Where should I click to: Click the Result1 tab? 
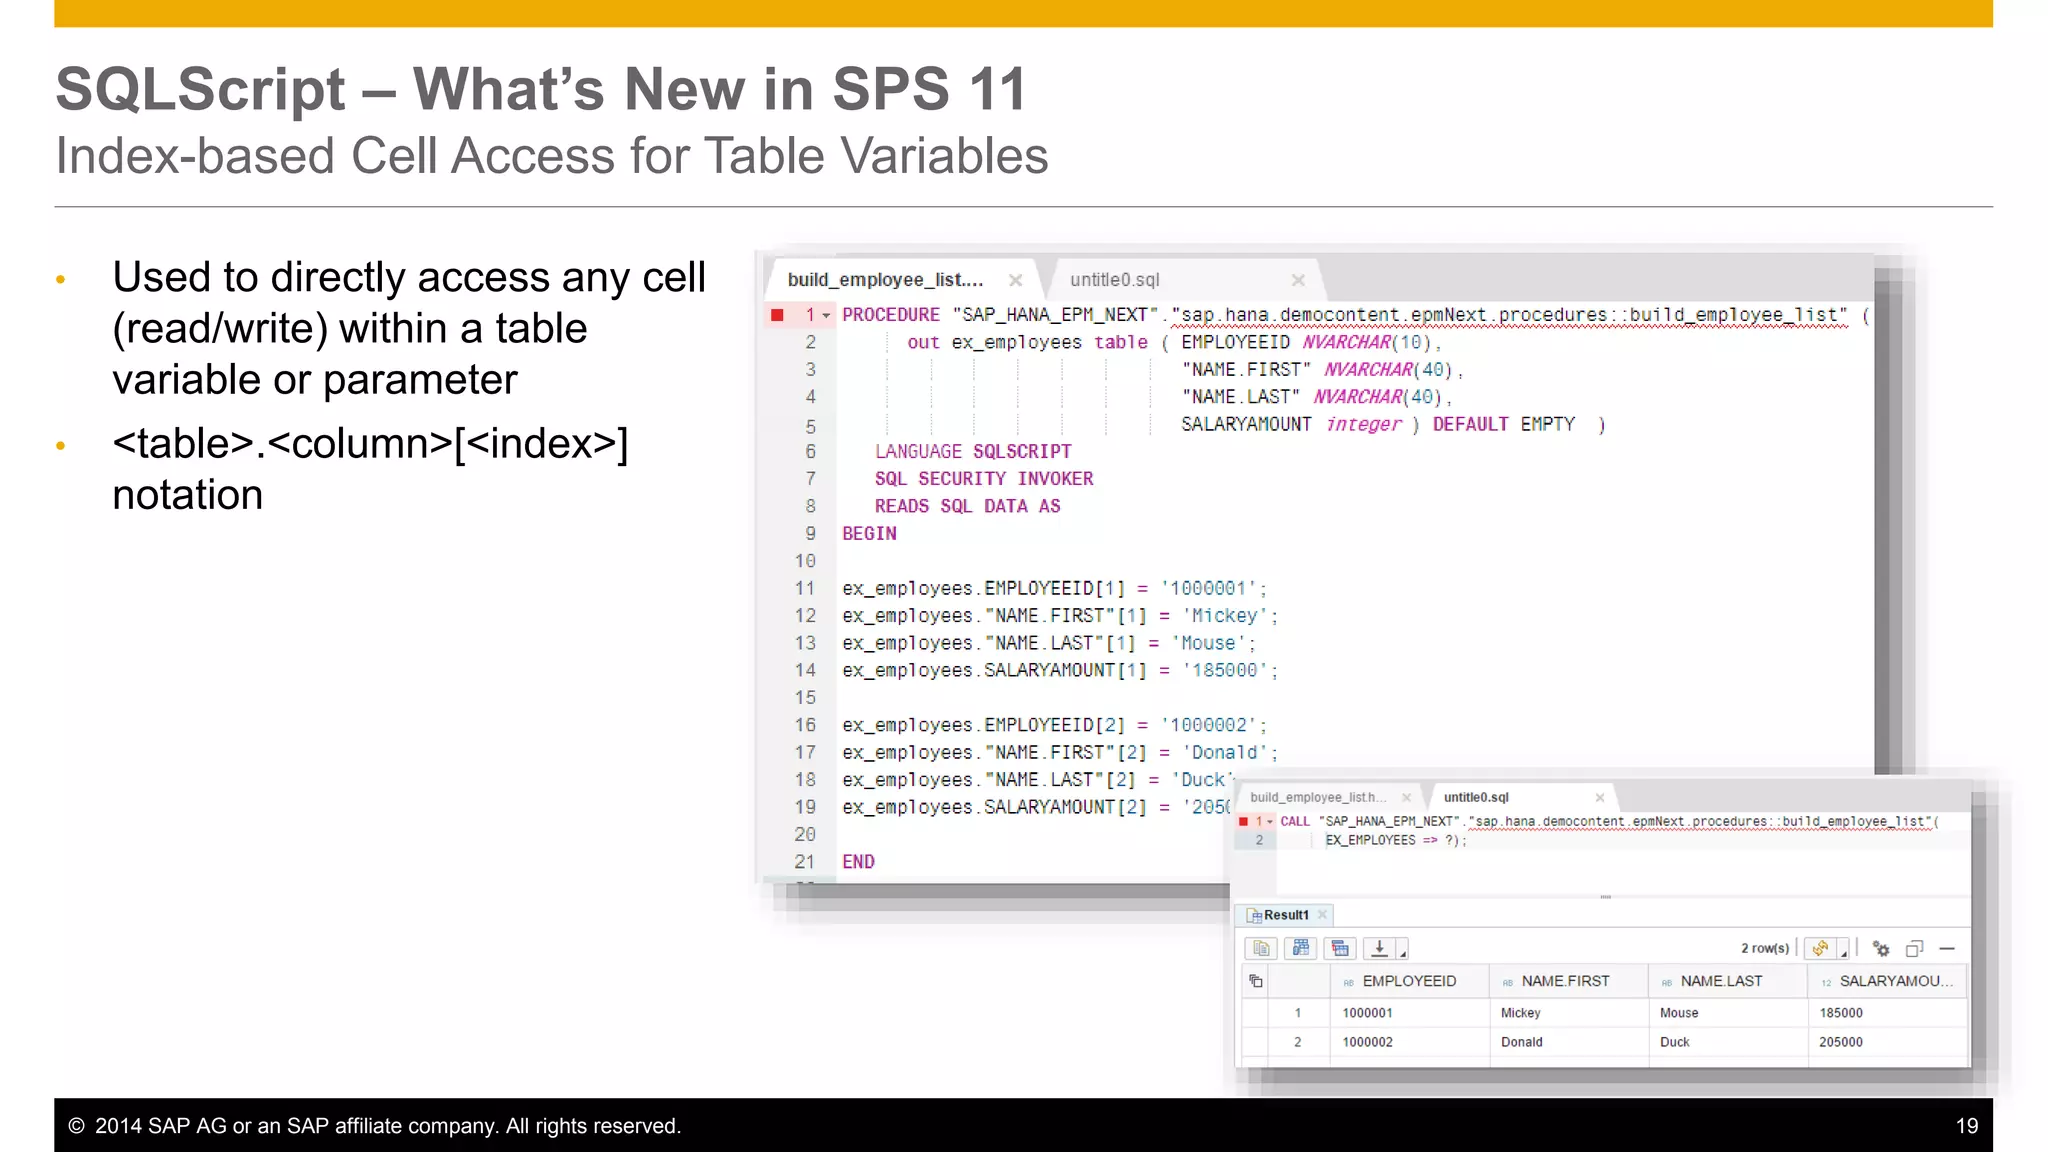pos(1285,915)
